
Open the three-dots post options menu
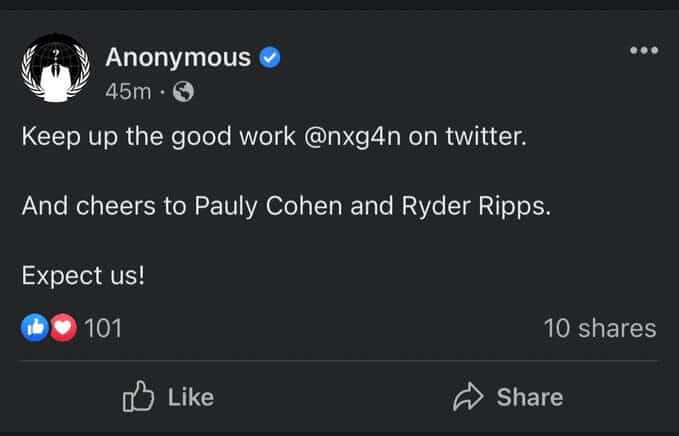644,50
